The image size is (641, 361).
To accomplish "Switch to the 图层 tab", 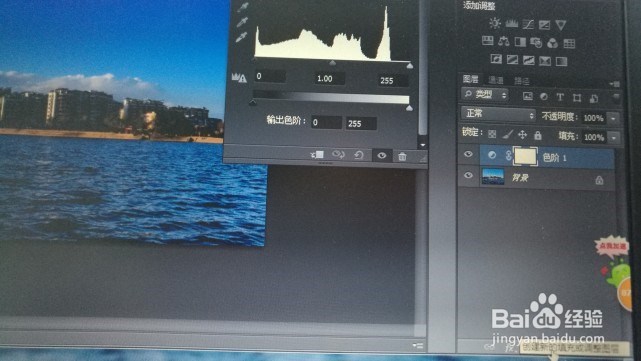I will tap(471, 79).
